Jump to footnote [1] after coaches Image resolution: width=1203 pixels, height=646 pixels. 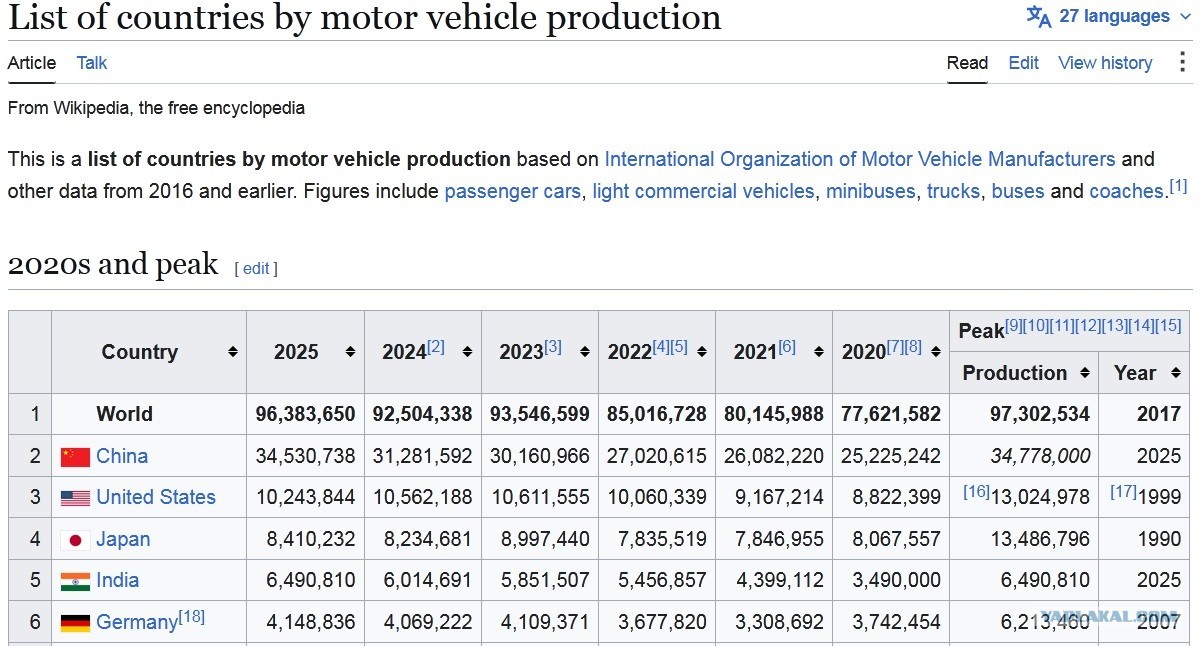[x=1178, y=186]
